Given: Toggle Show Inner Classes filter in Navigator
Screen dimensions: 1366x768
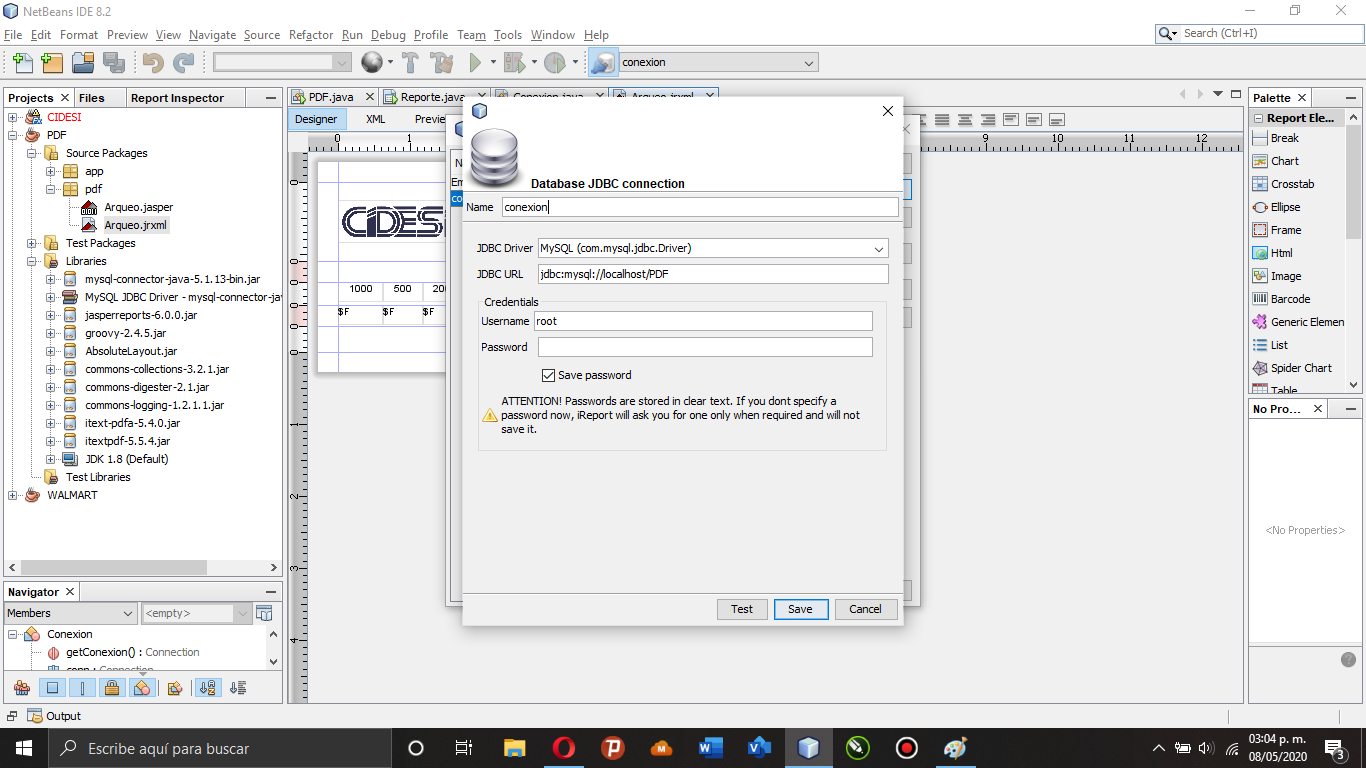Looking at the screenshot, I should point(142,688).
